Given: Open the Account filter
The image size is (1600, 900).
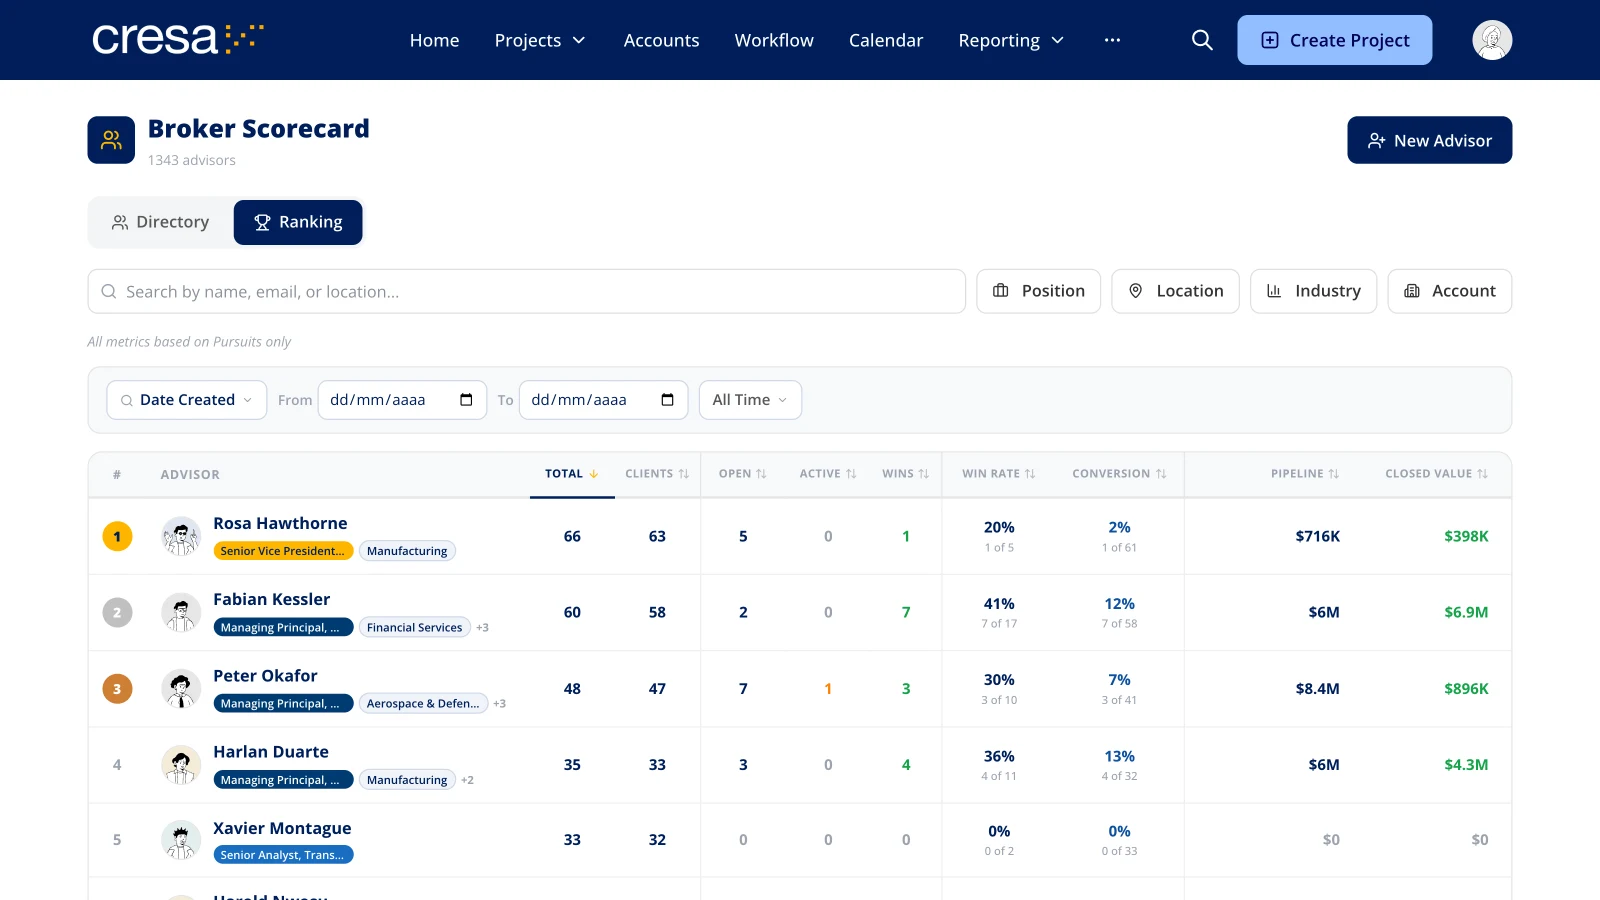Looking at the screenshot, I should tap(1450, 291).
